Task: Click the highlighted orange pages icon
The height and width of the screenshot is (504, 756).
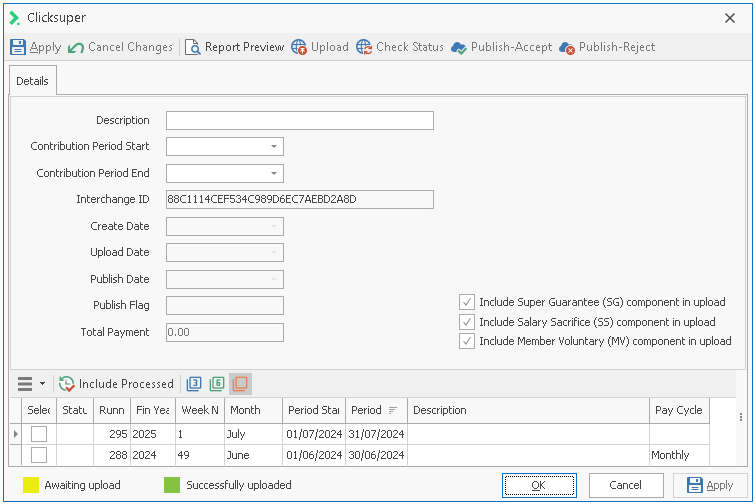Action: point(240,384)
